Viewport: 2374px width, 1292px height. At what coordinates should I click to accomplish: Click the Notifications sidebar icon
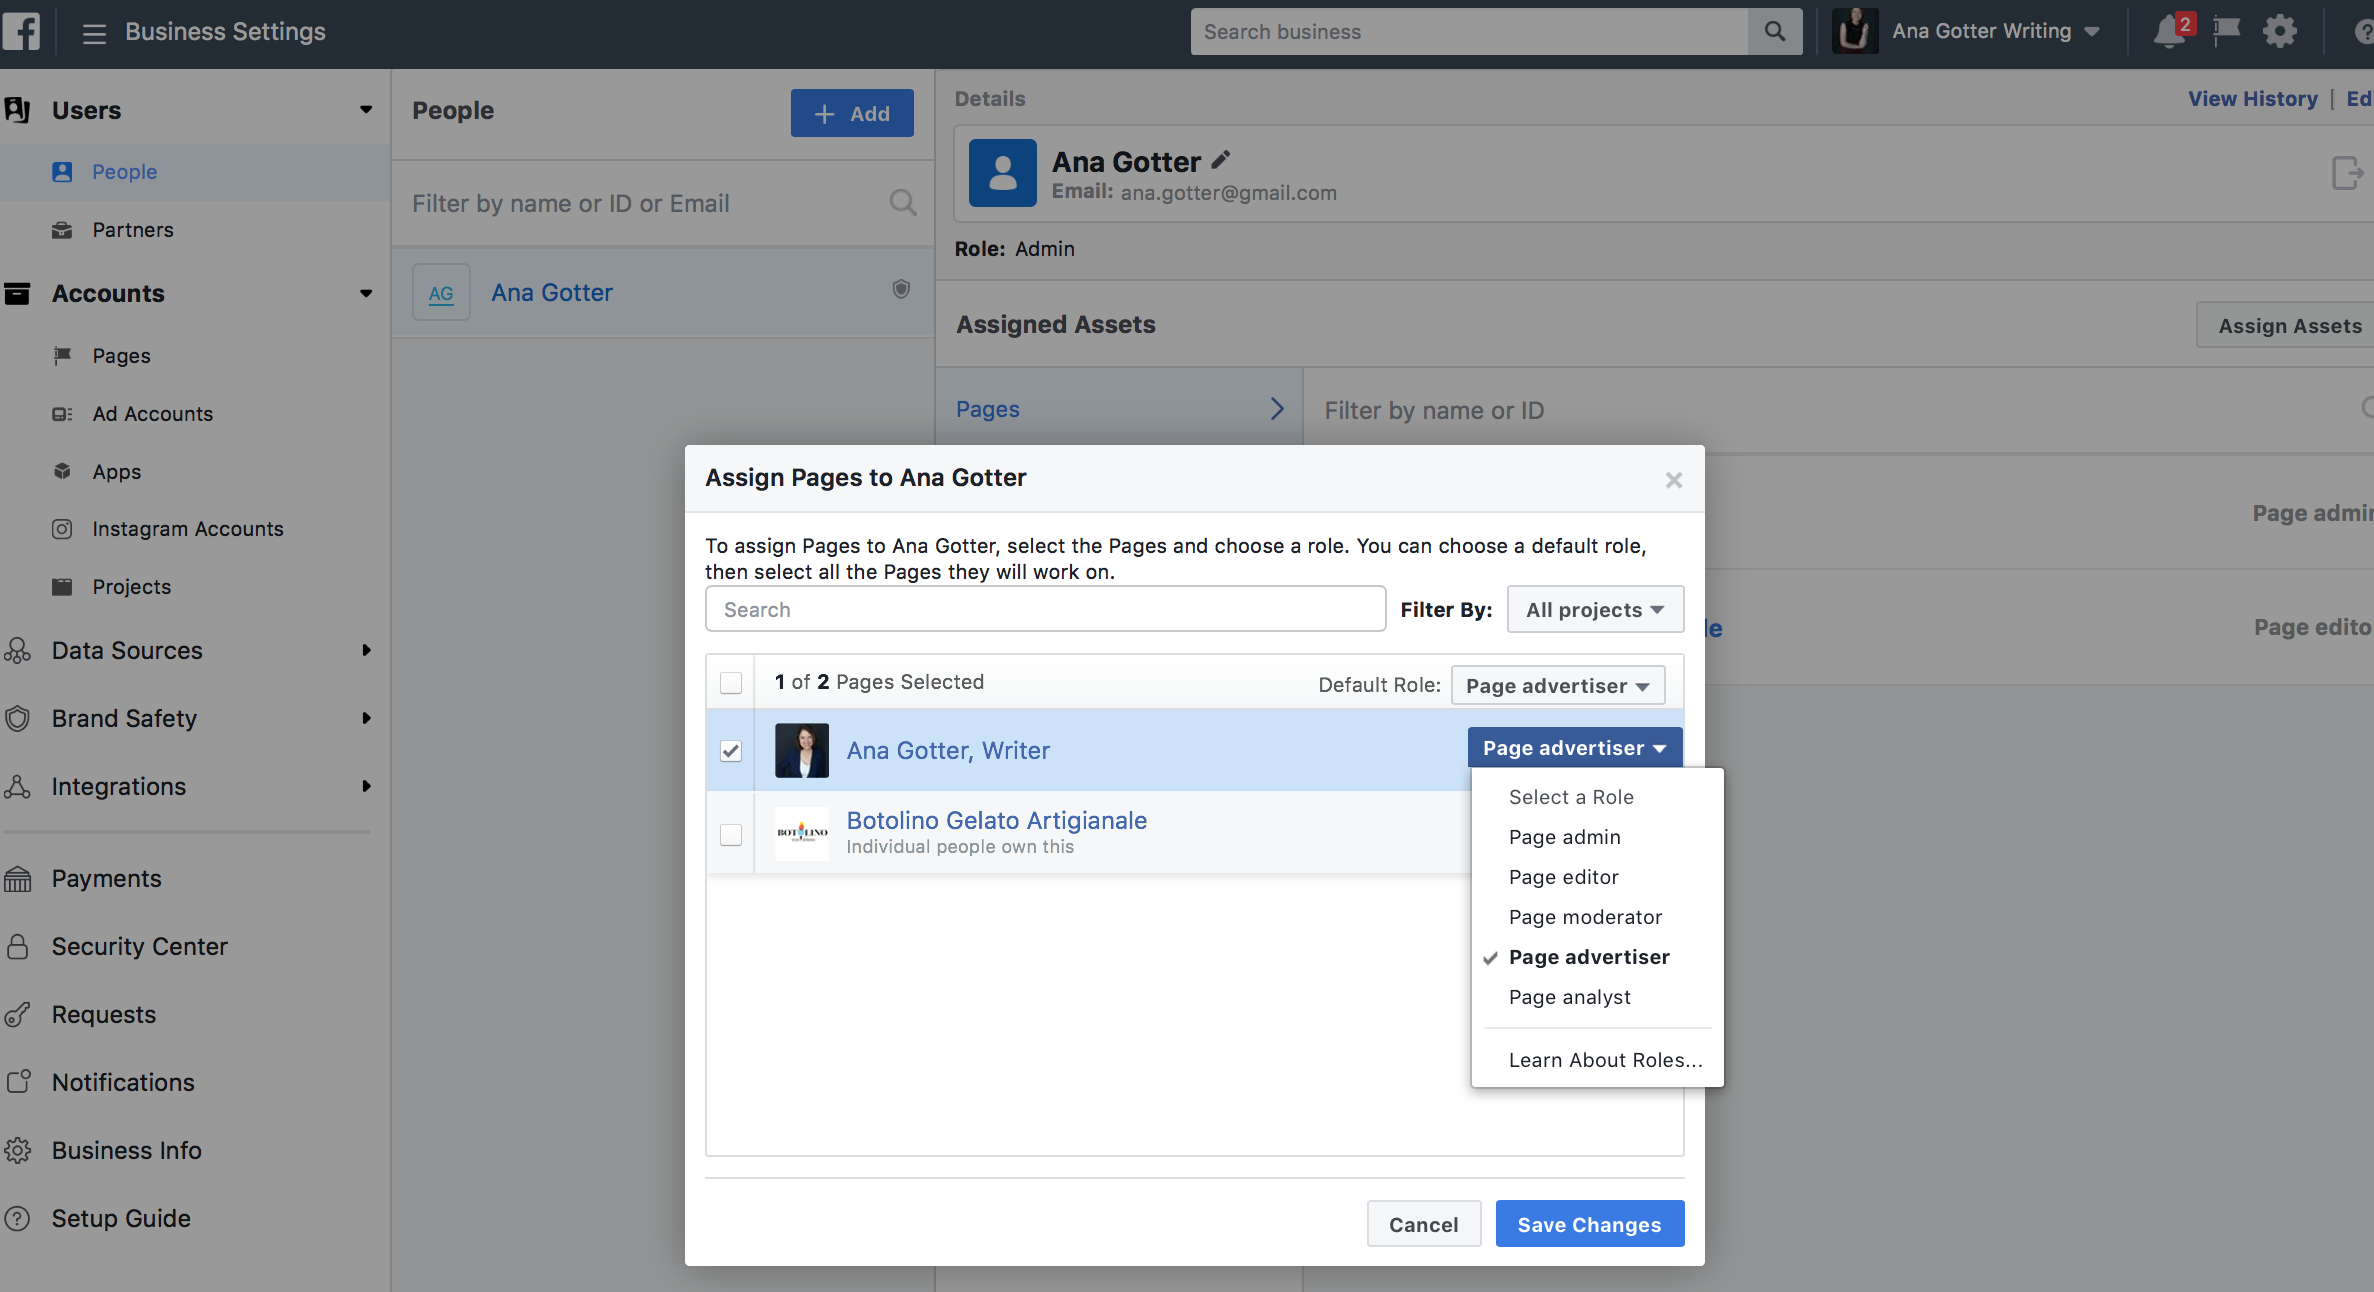tap(18, 1082)
